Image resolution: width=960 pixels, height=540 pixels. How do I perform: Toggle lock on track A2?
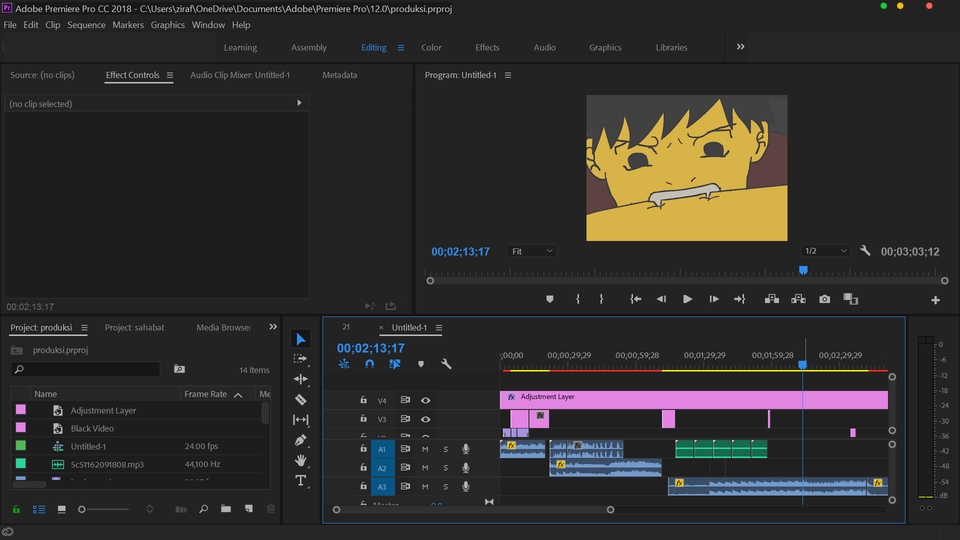pyautogui.click(x=363, y=467)
